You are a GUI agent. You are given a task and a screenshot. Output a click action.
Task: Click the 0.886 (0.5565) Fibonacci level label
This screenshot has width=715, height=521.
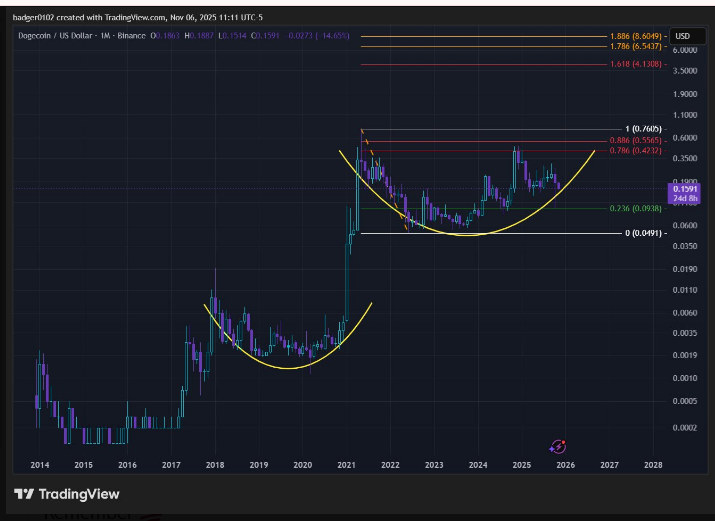click(634, 141)
